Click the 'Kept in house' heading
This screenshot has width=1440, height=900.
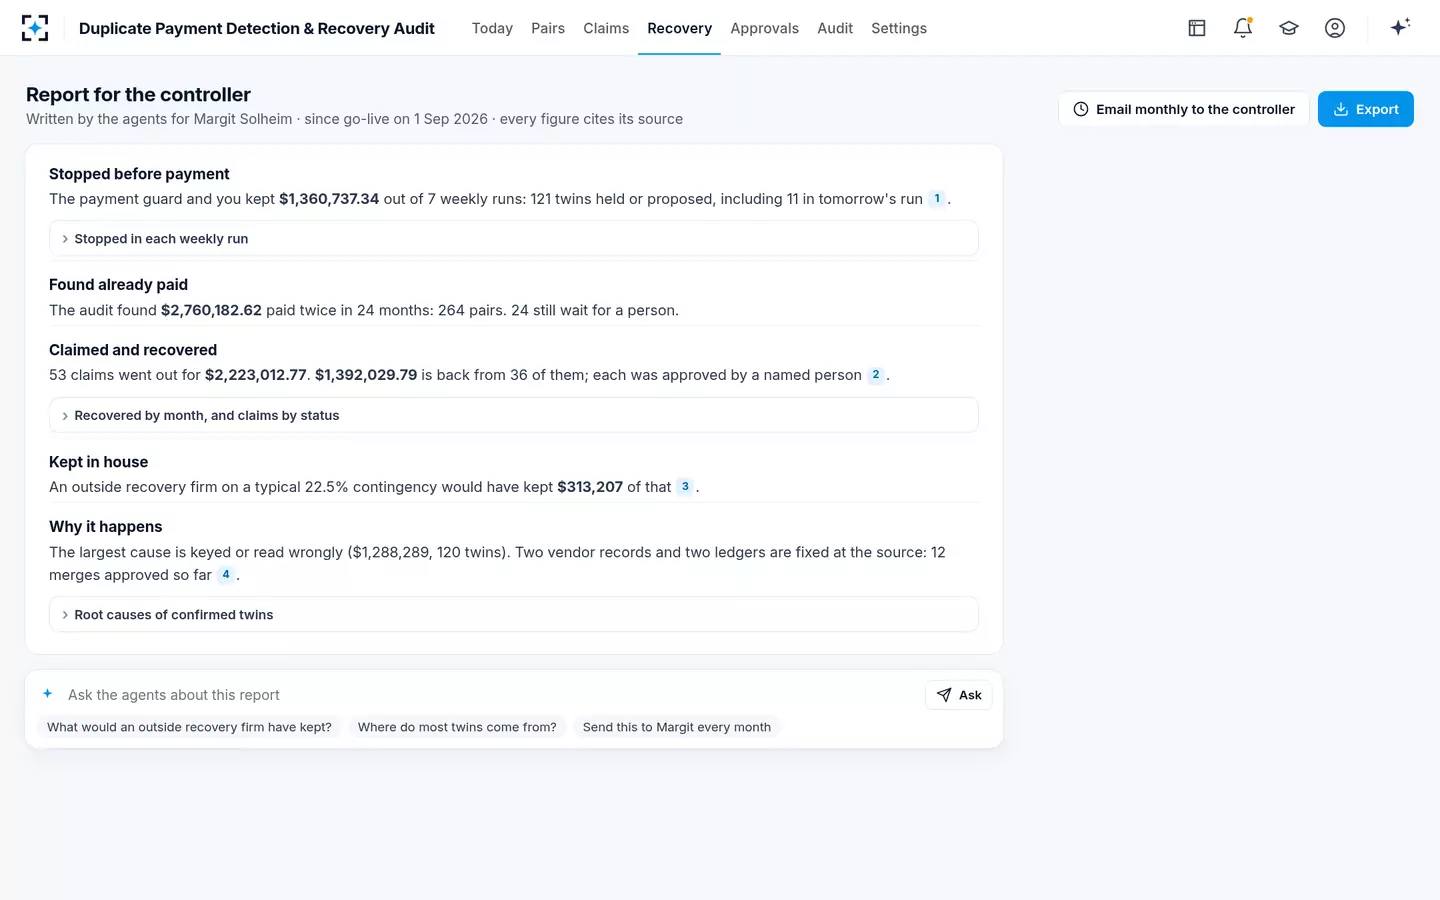[98, 462]
